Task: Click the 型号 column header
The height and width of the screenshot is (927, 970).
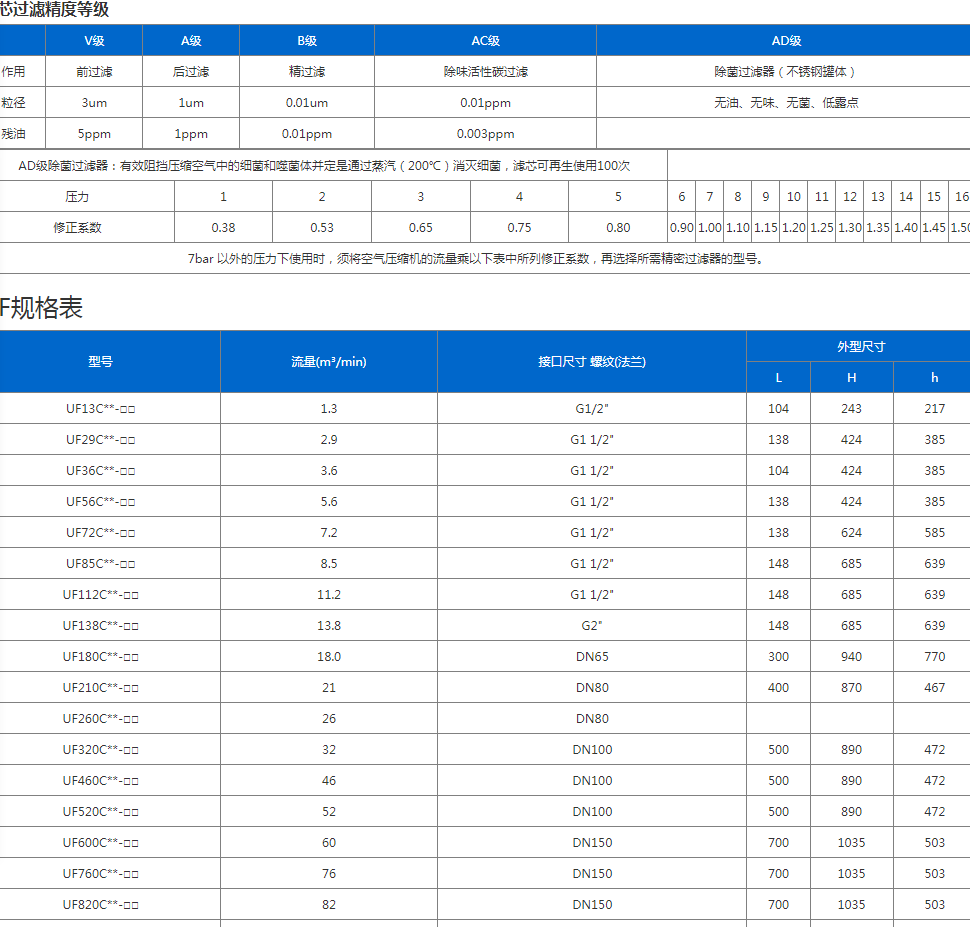Action: (109, 362)
